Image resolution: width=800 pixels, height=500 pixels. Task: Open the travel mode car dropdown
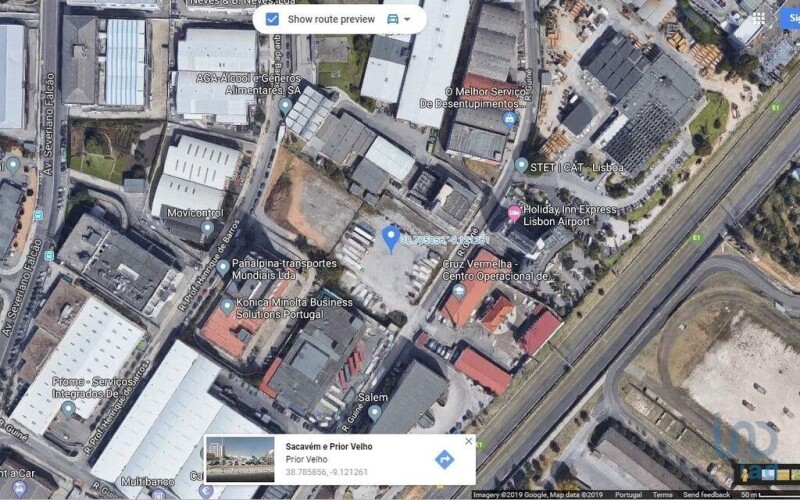pyautogui.click(x=398, y=19)
